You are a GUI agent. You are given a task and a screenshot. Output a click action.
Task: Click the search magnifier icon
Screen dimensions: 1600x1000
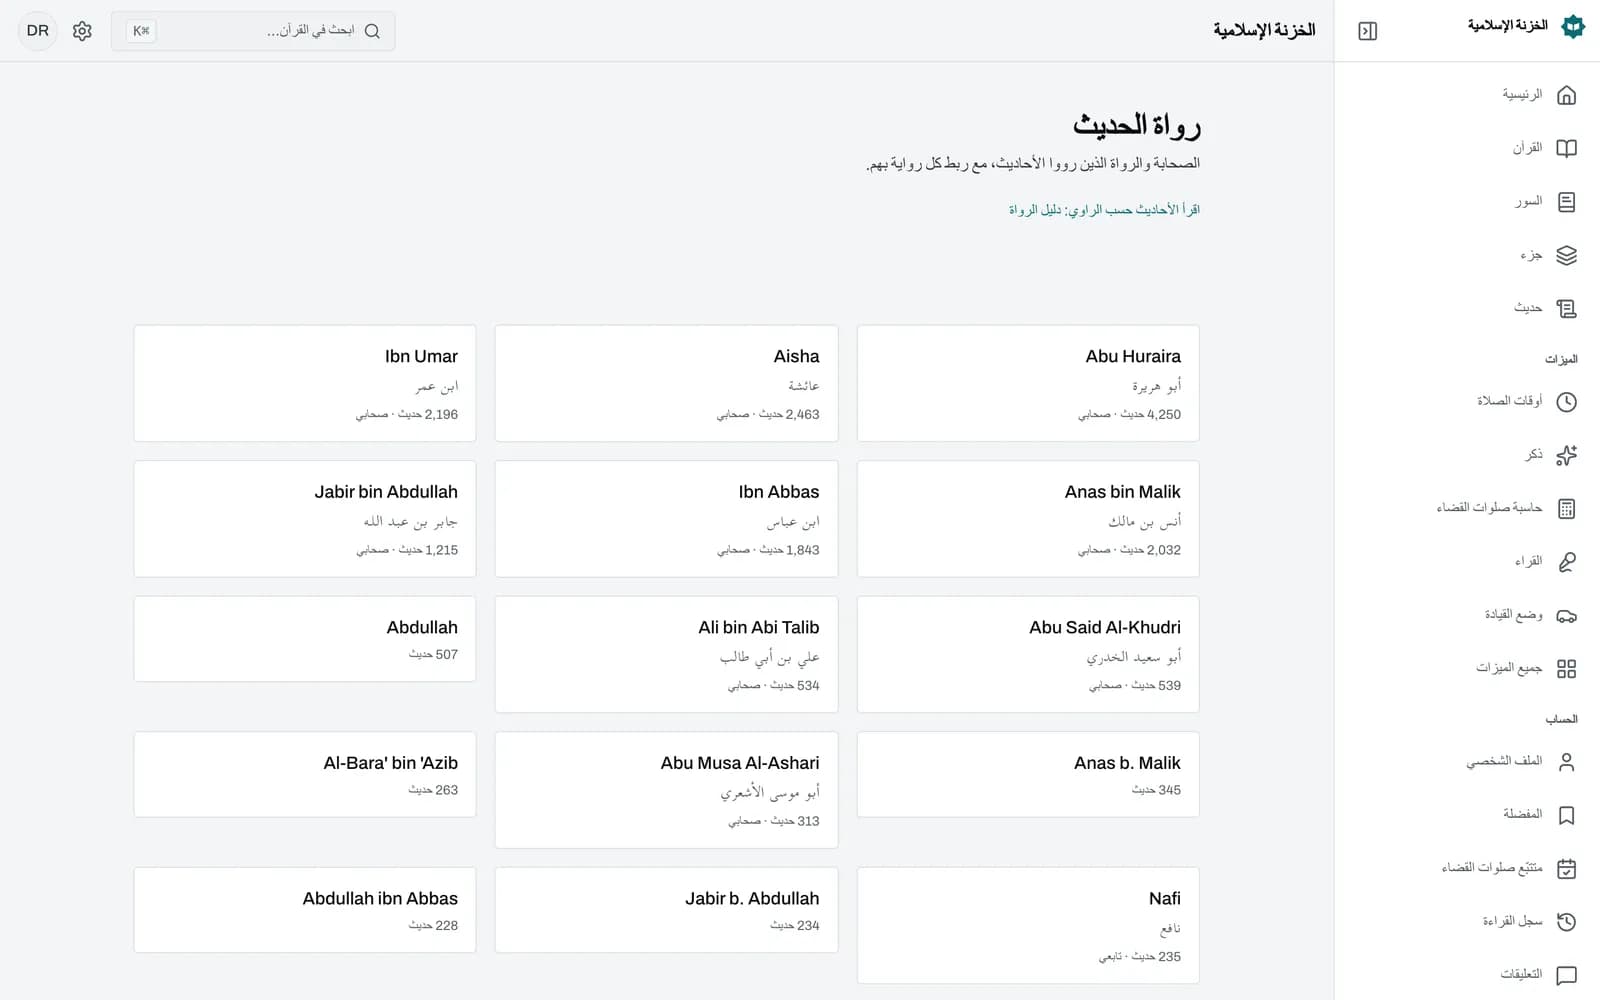(372, 31)
